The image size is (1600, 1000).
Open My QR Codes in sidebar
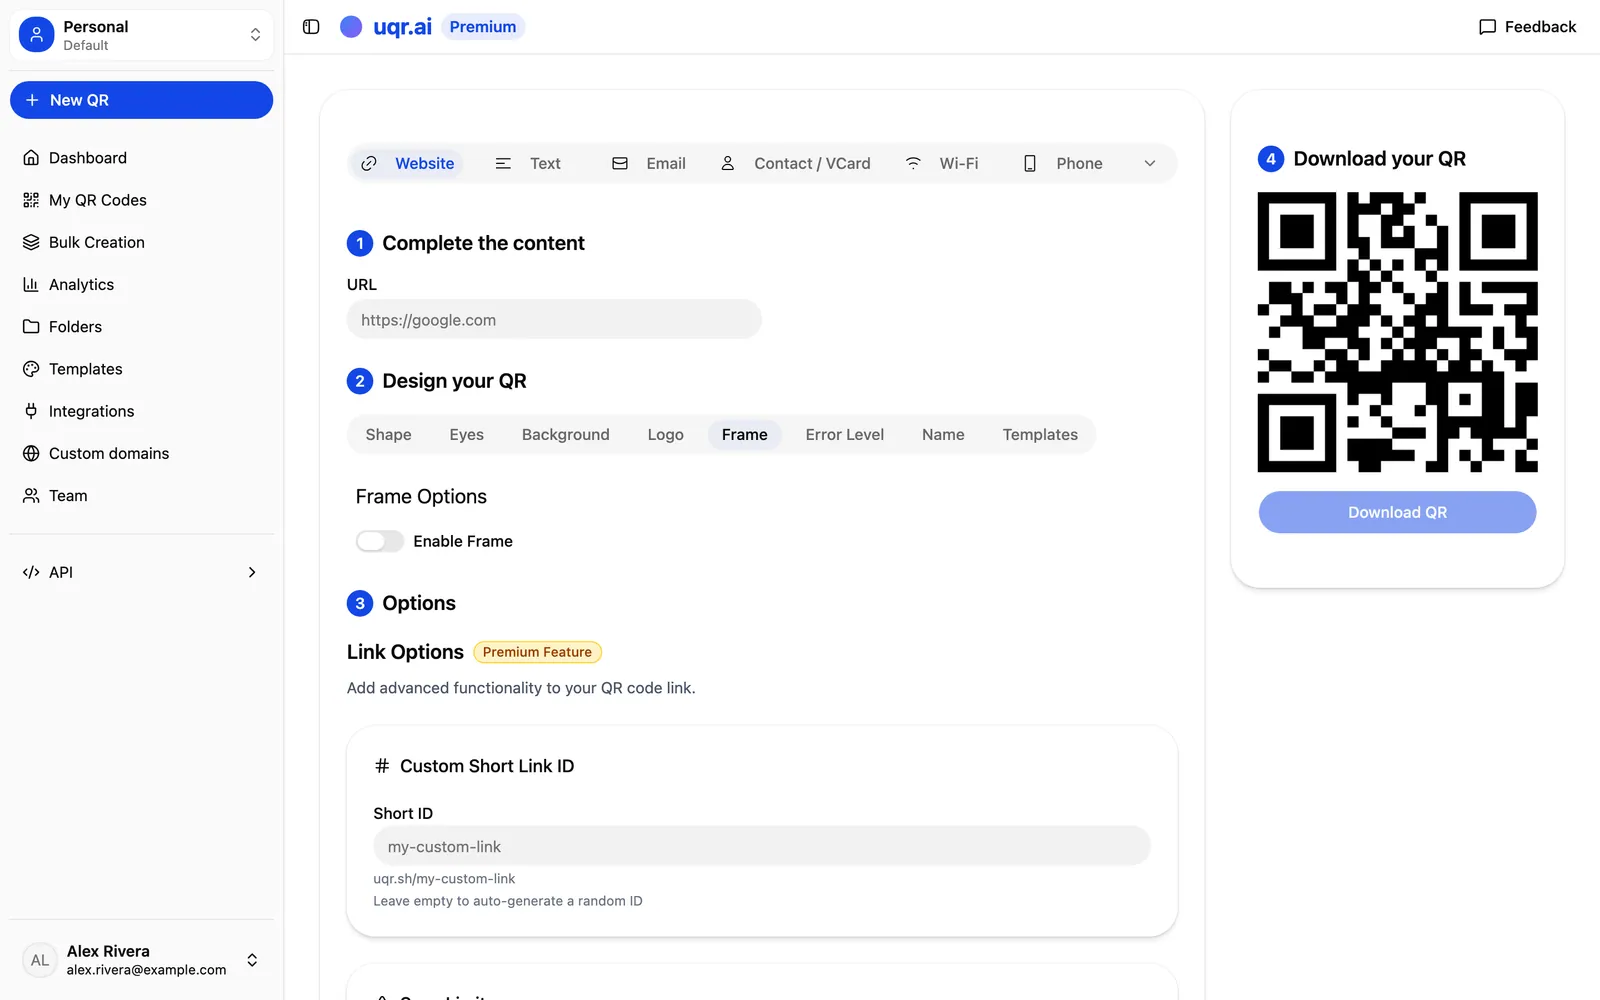[x=142, y=200]
